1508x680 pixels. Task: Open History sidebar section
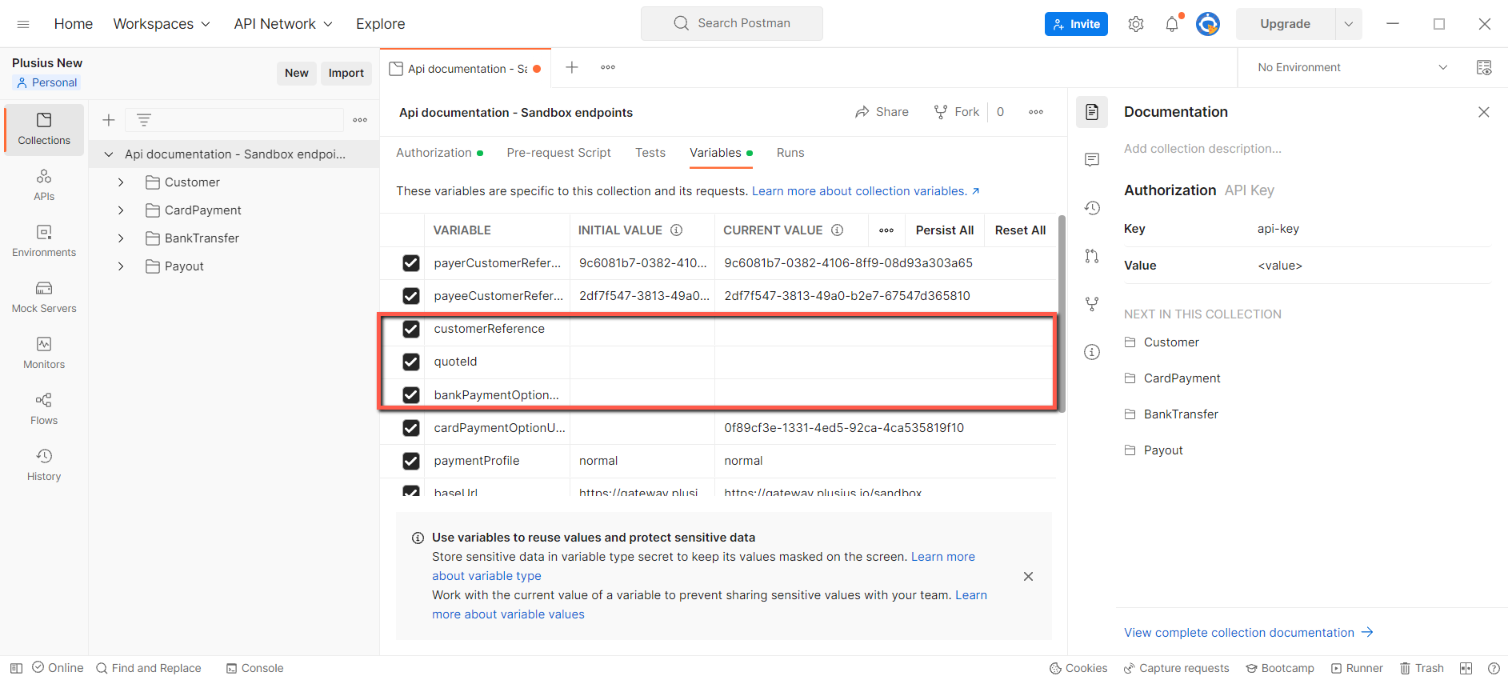(x=44, y=465)
